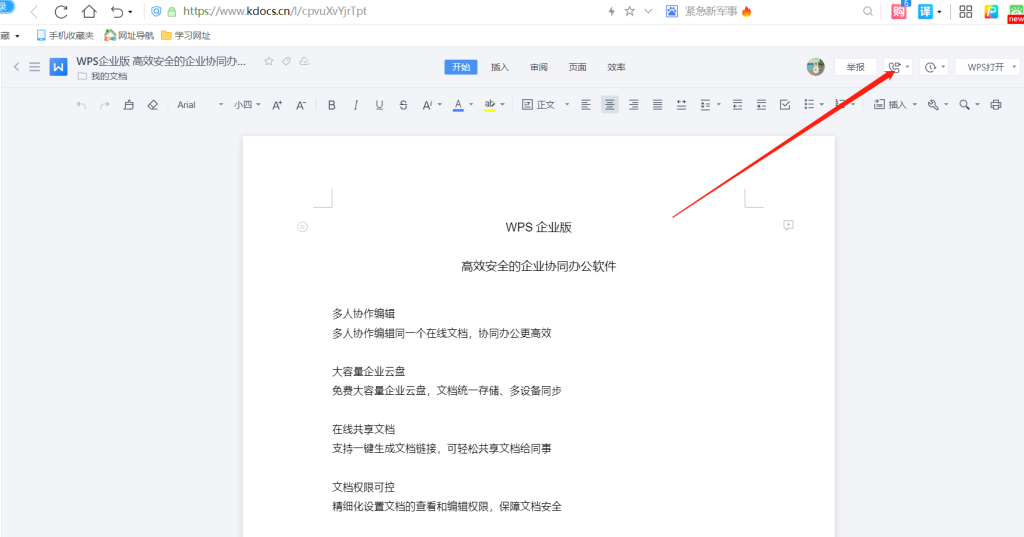
Task: Star the document as a favorite
Action: click(268, 61)
